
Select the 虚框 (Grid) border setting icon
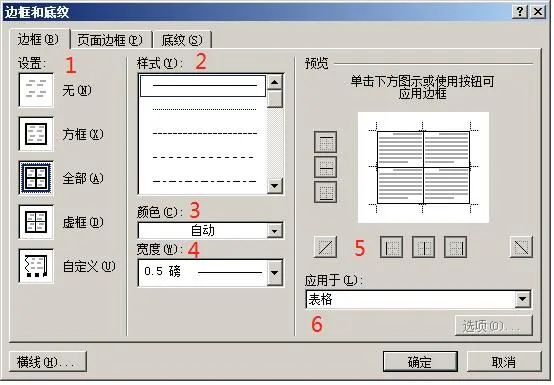click(x=36, y=222)
